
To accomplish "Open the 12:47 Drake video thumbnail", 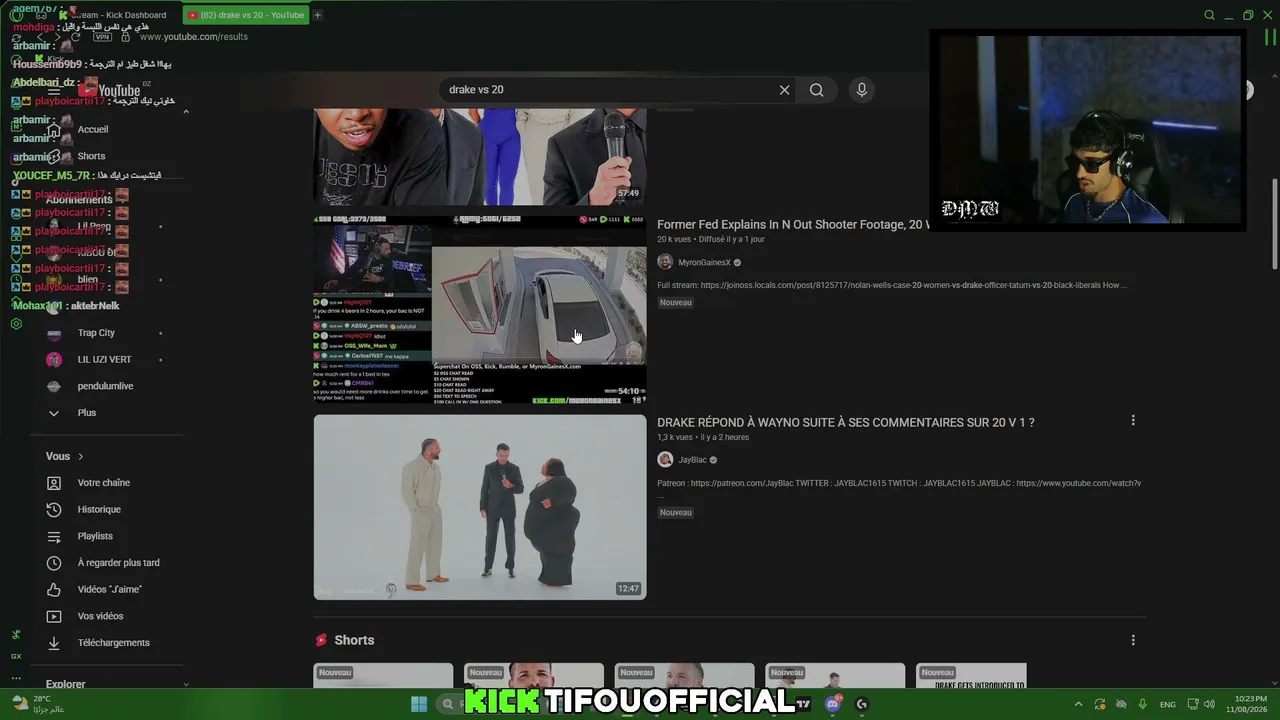I will [480, 507].
